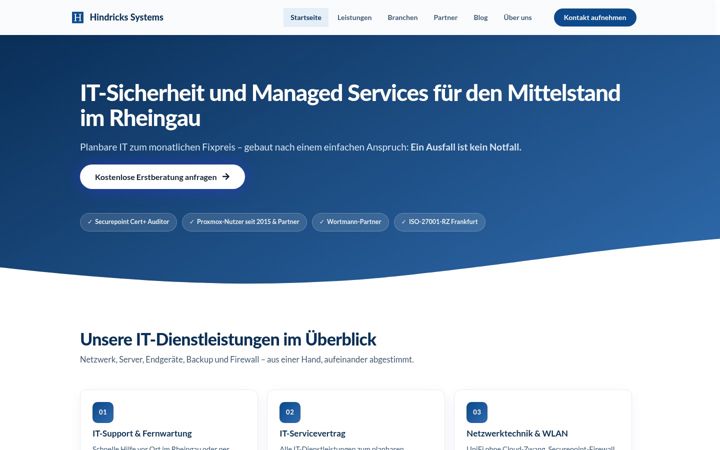Click Kostenlose Erstberatung anfragen button

[163, 177]
